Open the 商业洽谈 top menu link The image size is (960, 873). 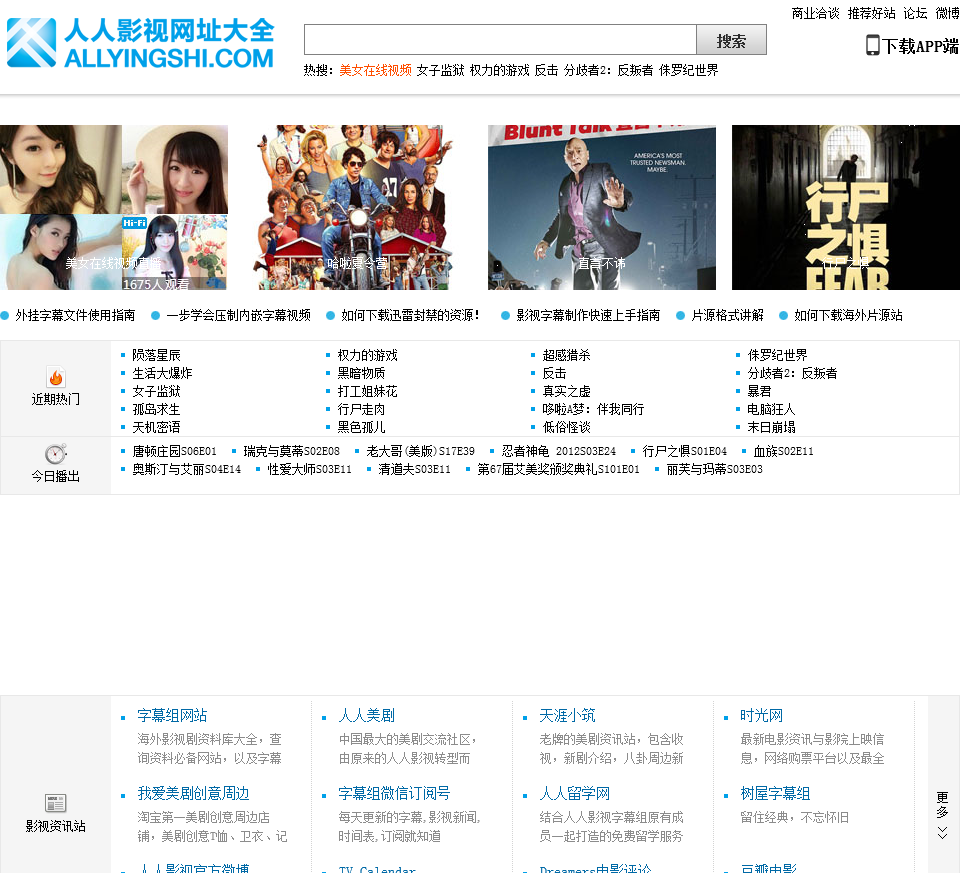point(815,13)
